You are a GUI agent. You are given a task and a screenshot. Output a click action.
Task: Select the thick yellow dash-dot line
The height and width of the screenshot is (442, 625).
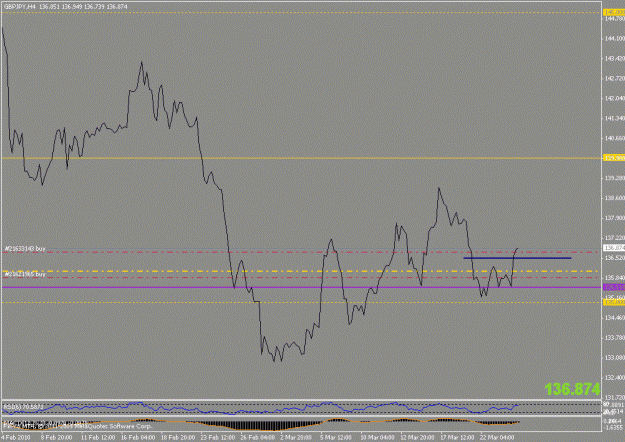[301, 271]
